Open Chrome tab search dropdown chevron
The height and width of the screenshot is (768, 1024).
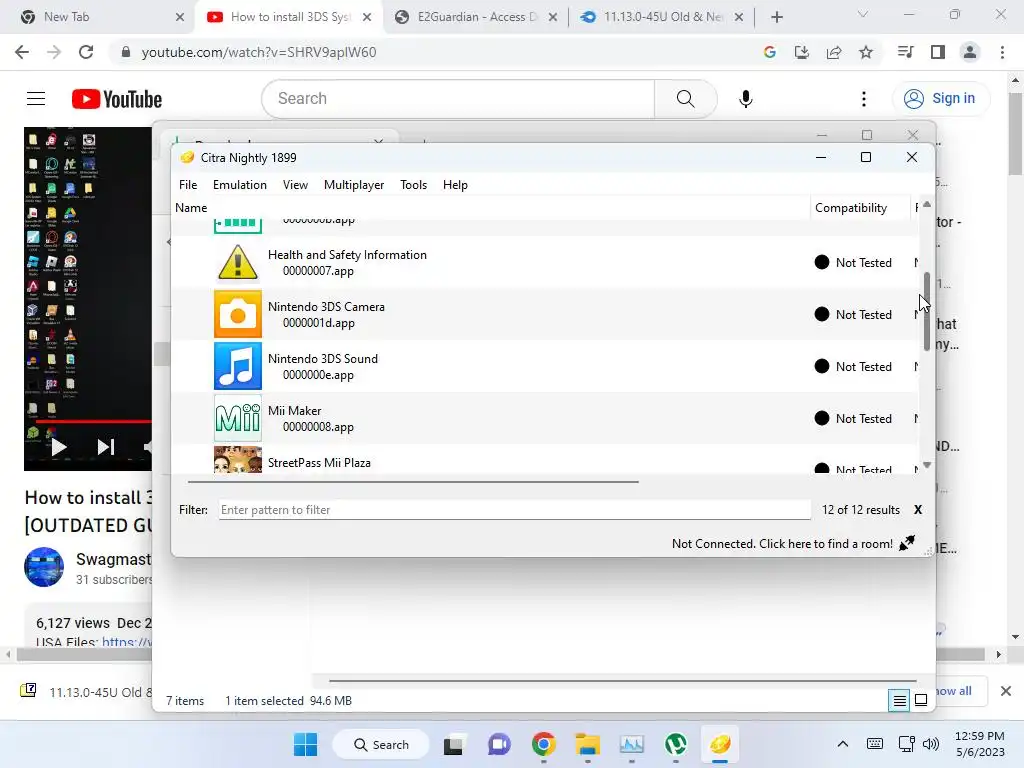click(x=863, y=14)
